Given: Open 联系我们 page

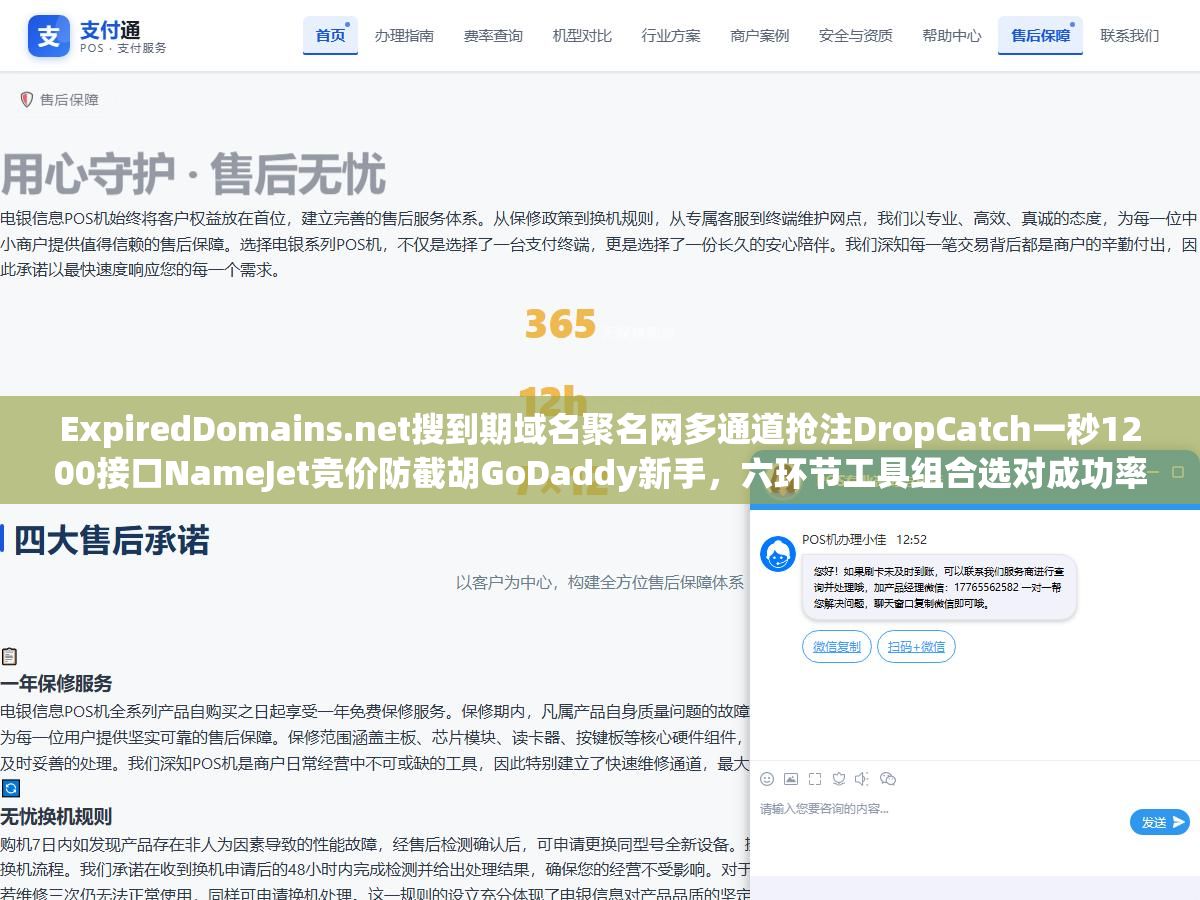Looking at the screenshot, I should tap(1130, 35).
